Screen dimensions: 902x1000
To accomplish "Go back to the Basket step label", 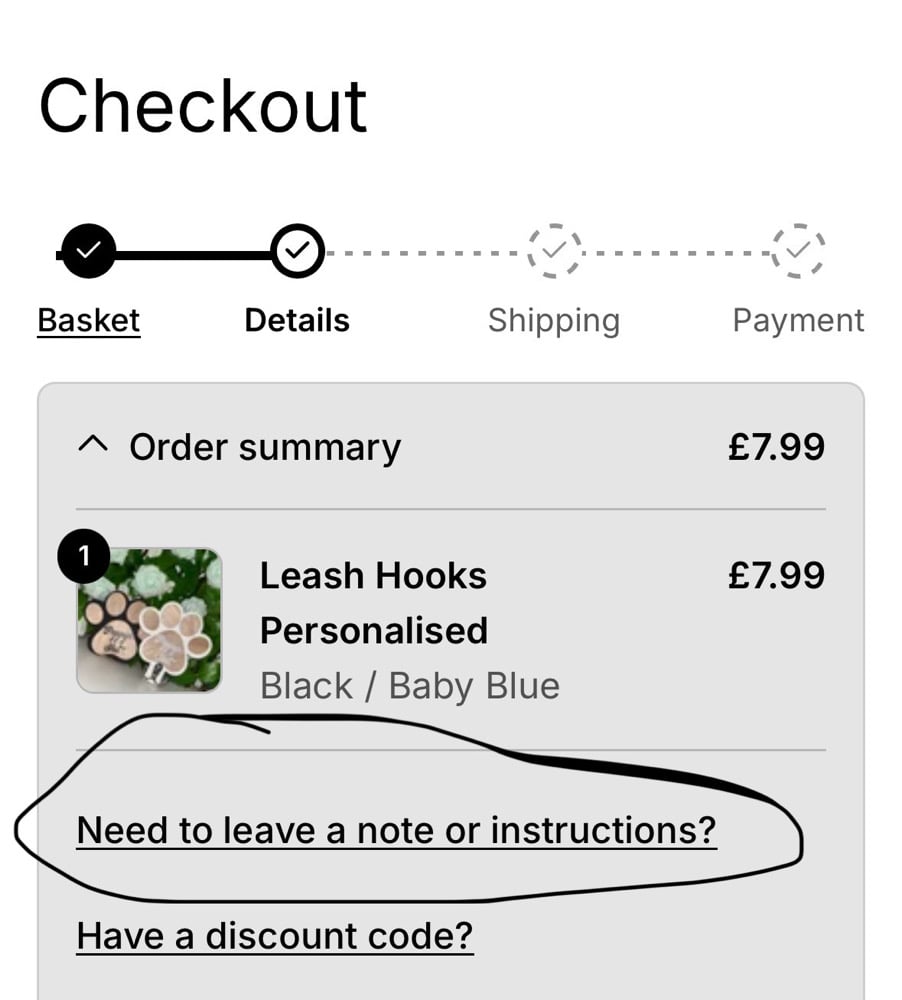I will [89, 321].
